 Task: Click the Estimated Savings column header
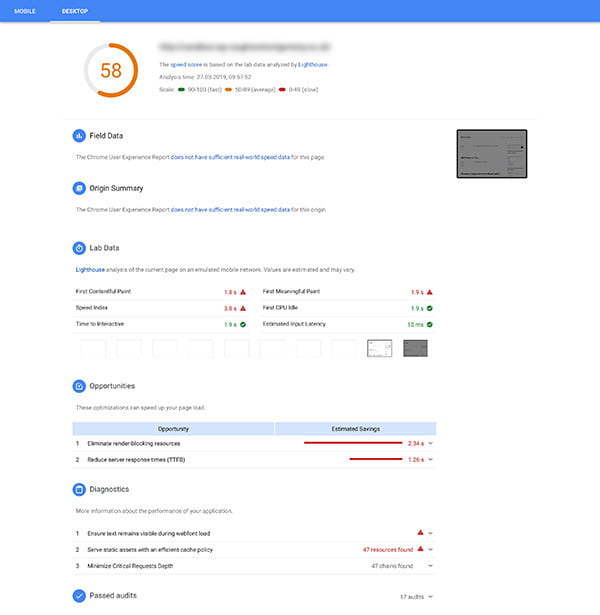356,429
